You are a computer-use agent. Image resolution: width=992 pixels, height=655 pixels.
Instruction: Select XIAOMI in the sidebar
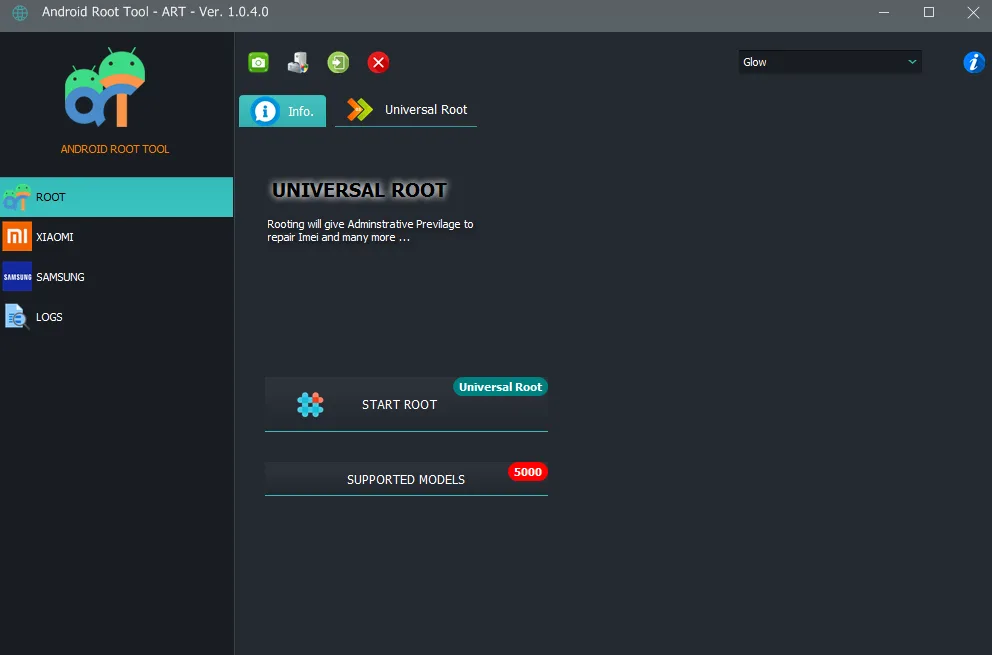pyautogui.click(x=116, y=237)
